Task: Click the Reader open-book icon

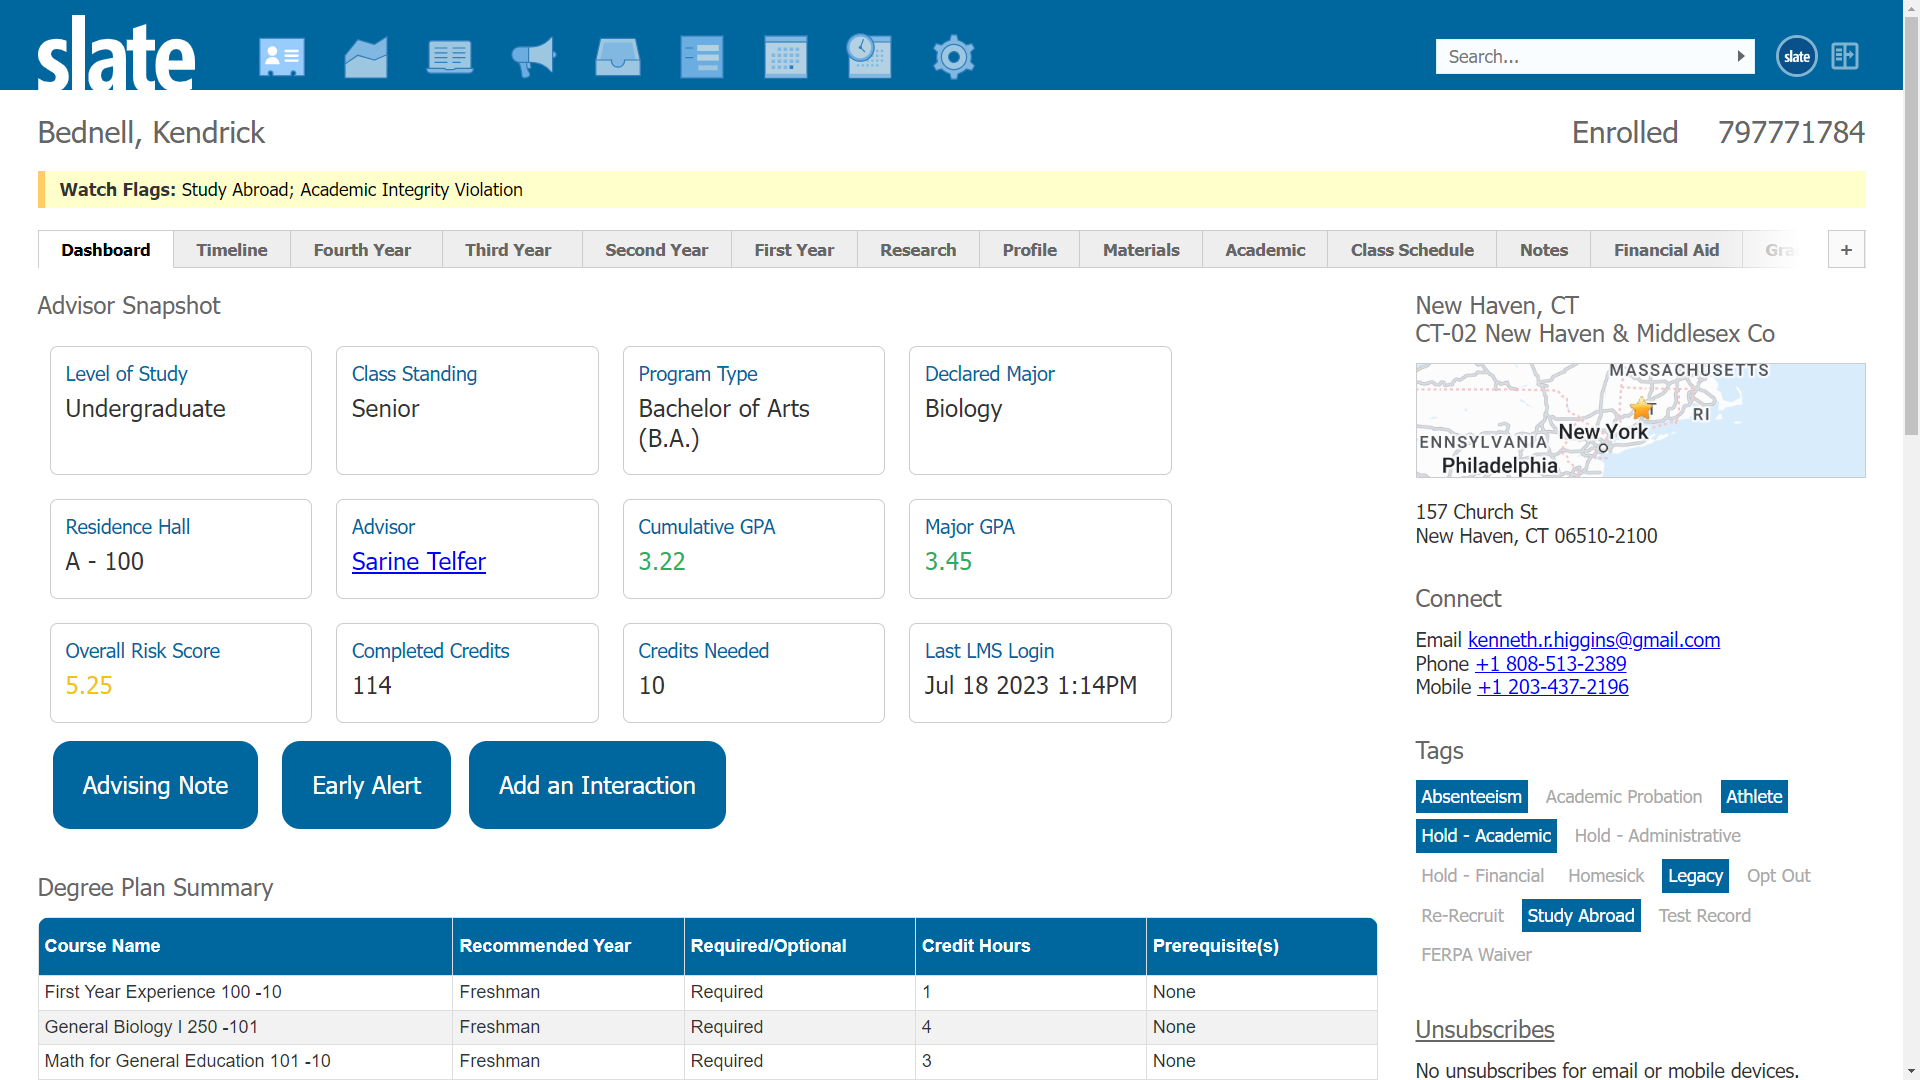Action: [x=449, y=57]
